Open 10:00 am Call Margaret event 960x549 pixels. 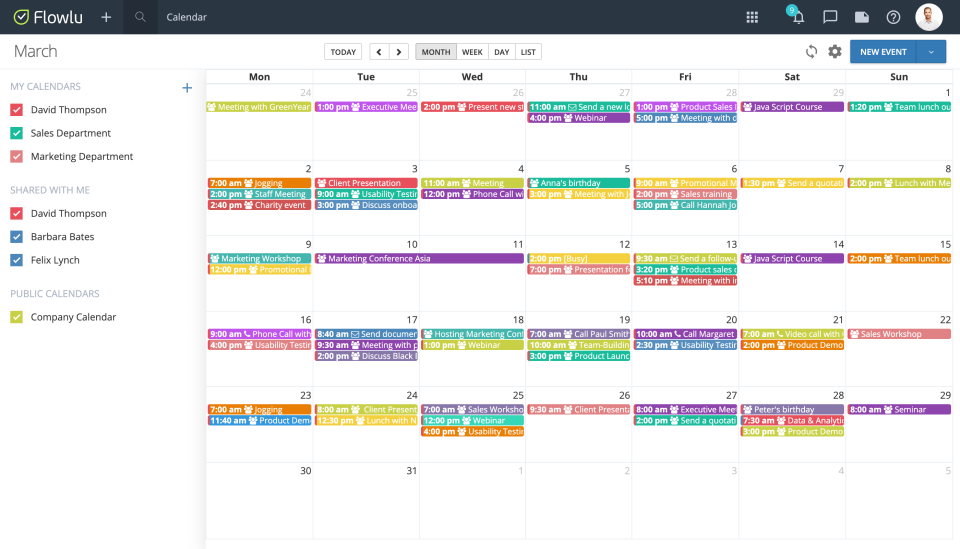pyautogui.click(x=686, y=334)
